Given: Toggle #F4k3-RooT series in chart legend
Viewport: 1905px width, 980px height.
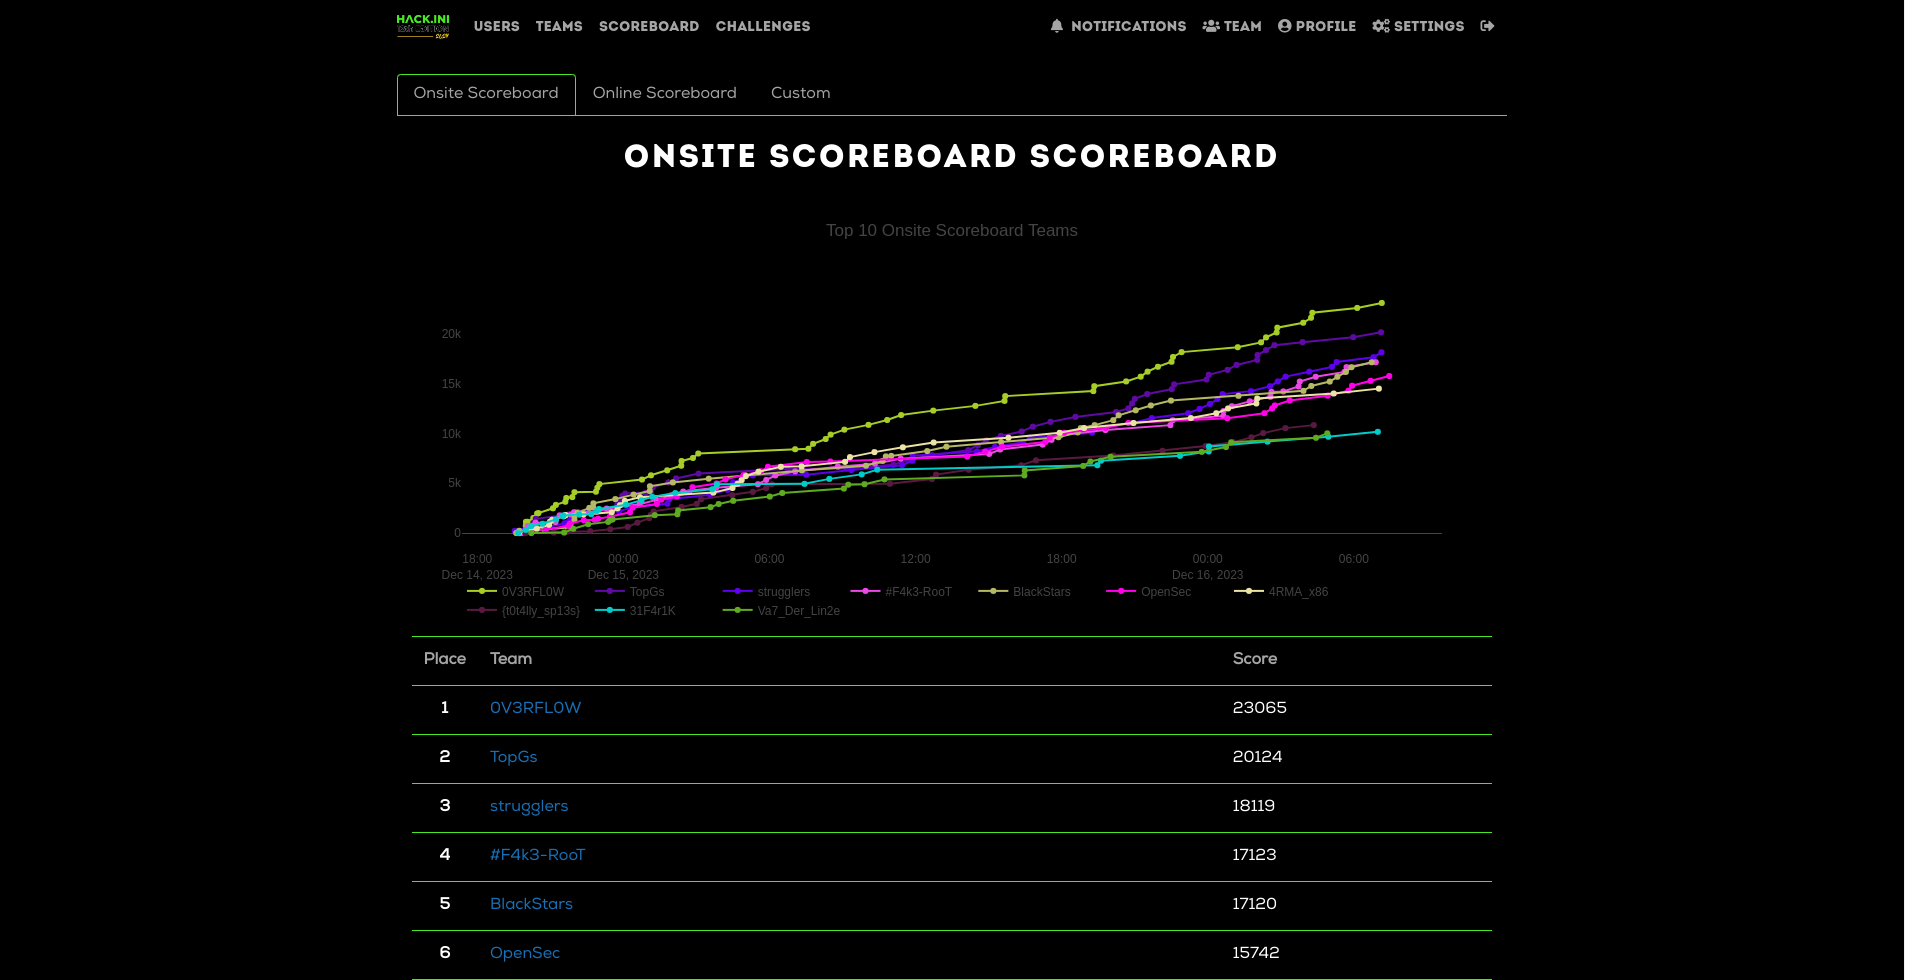Looking at the screenshot, I should 901,592.
